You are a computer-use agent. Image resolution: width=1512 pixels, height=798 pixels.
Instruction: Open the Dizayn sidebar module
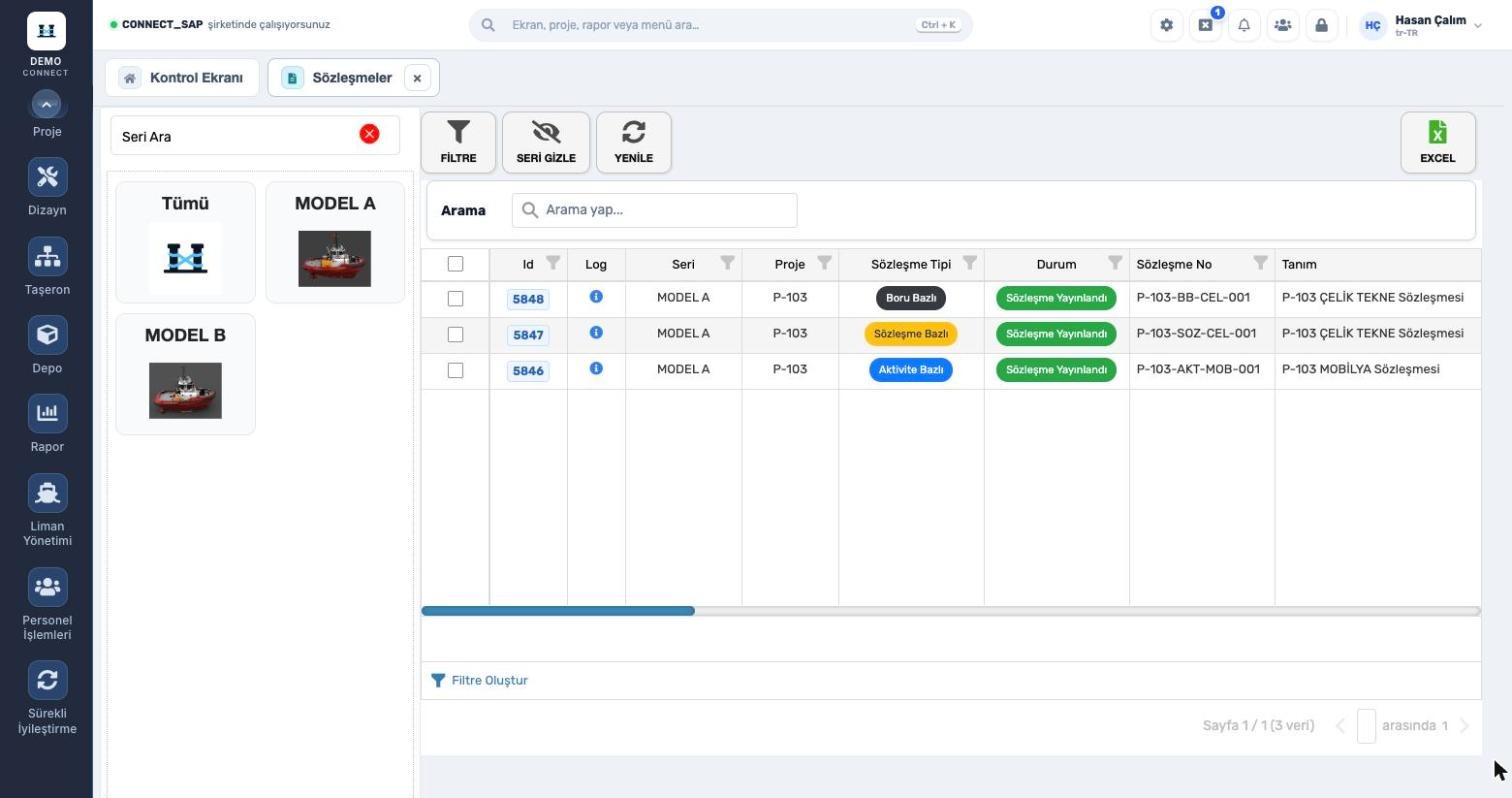pyautogui.click(x=47, y=178)
